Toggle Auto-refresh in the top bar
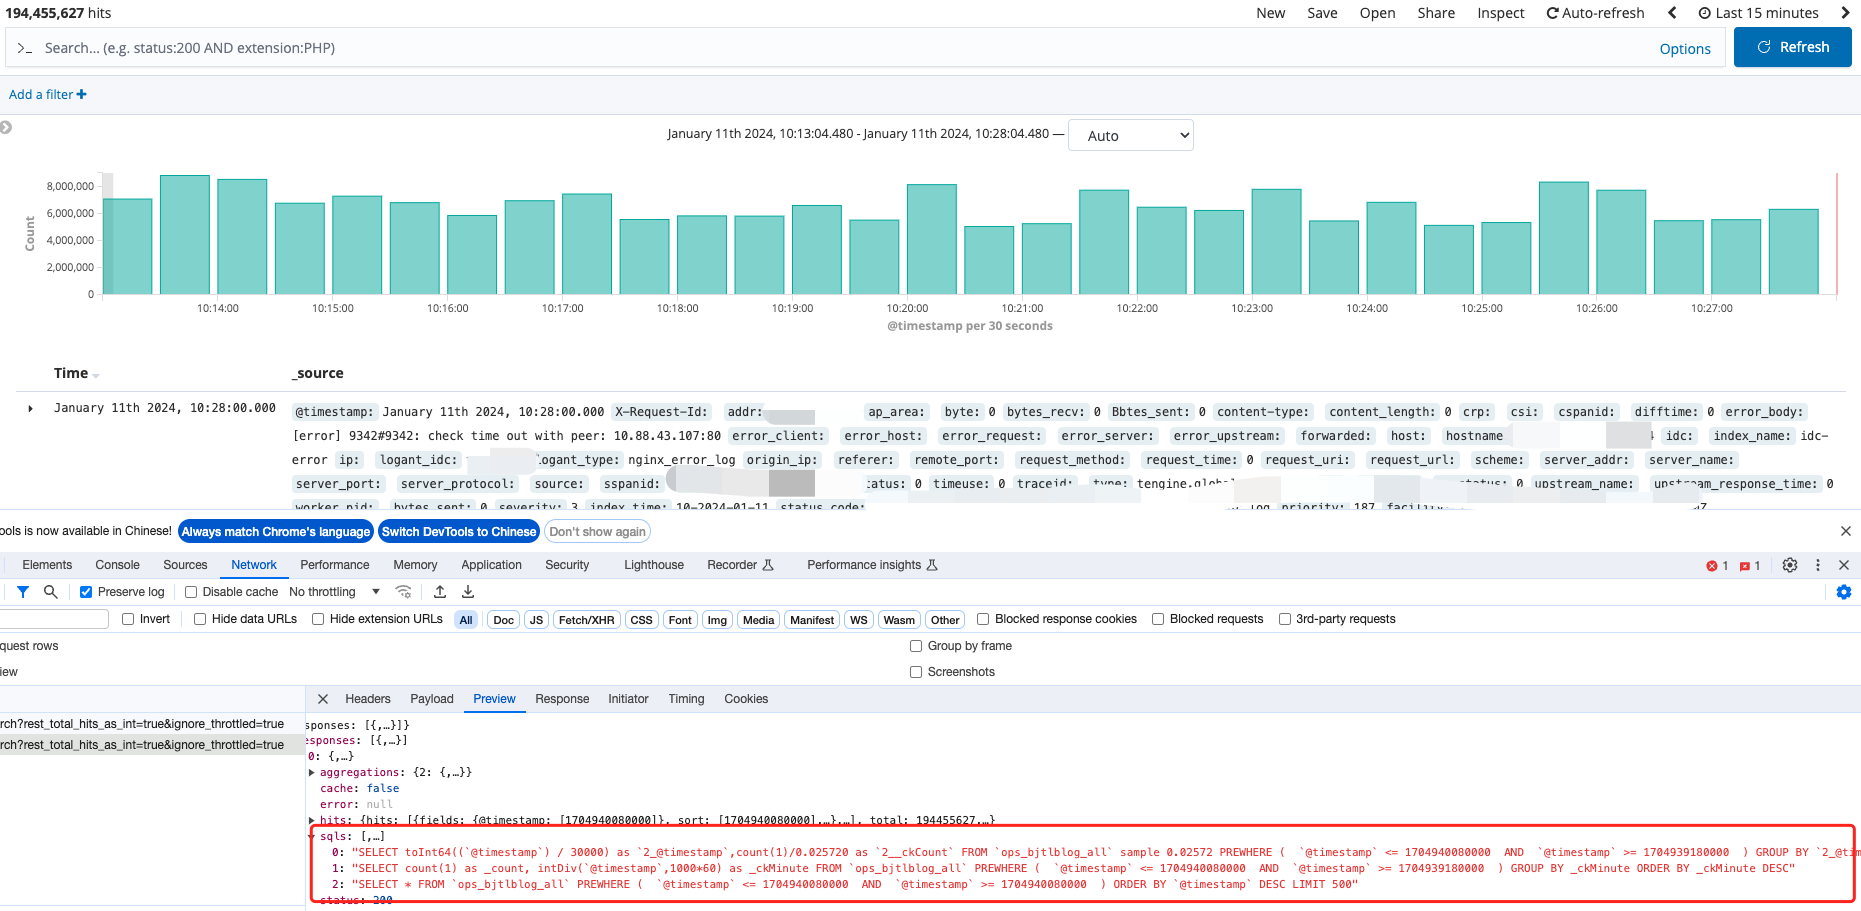Image resolution: width=1861 pixels, height=911 pixels. click(1595, 13)
